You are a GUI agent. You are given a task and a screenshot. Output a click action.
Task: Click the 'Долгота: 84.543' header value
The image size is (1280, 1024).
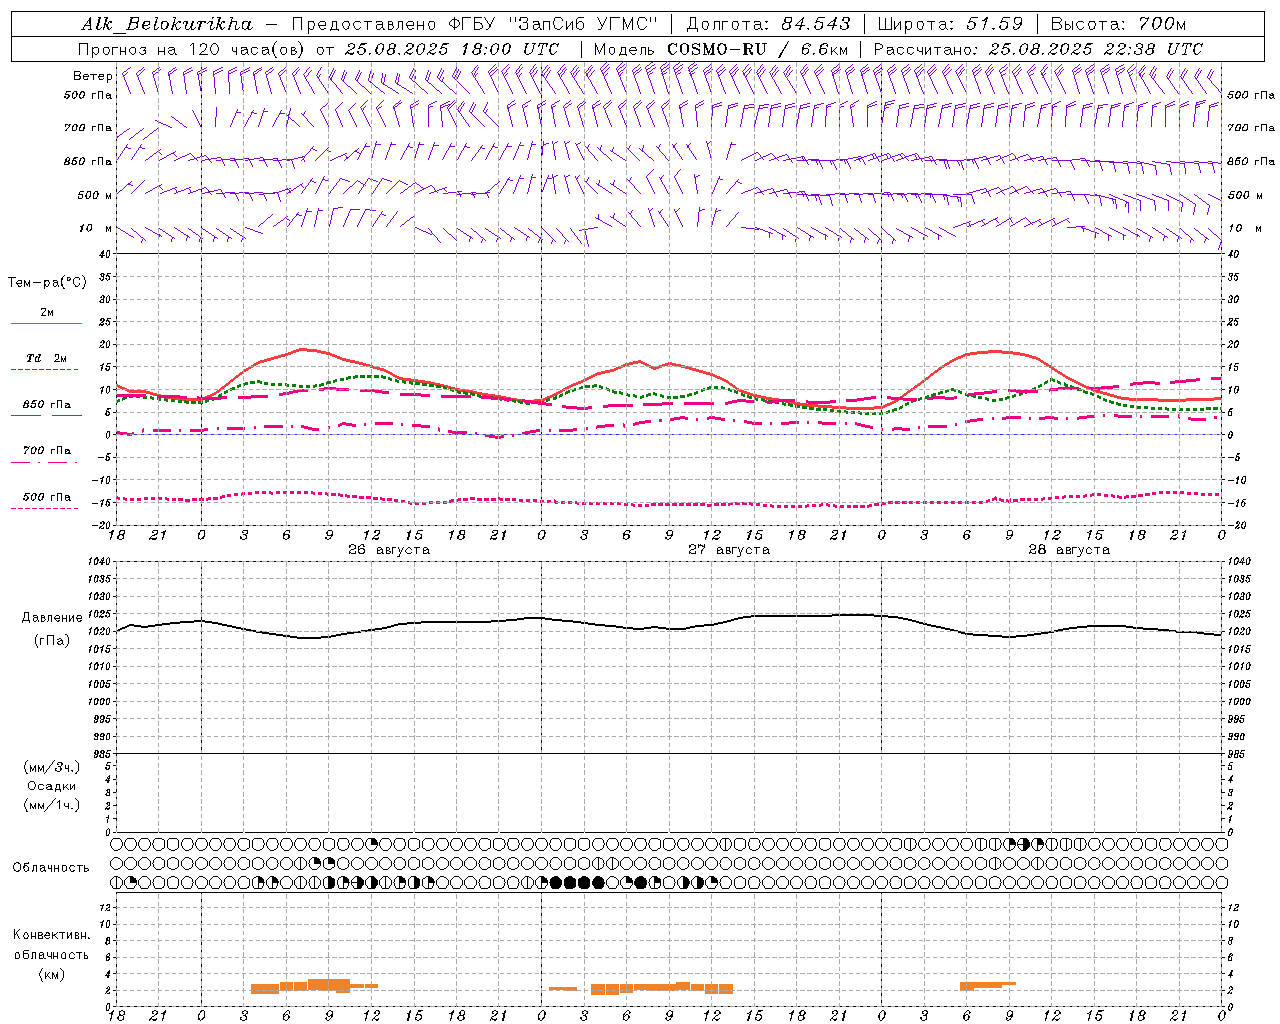click(768, 24)
